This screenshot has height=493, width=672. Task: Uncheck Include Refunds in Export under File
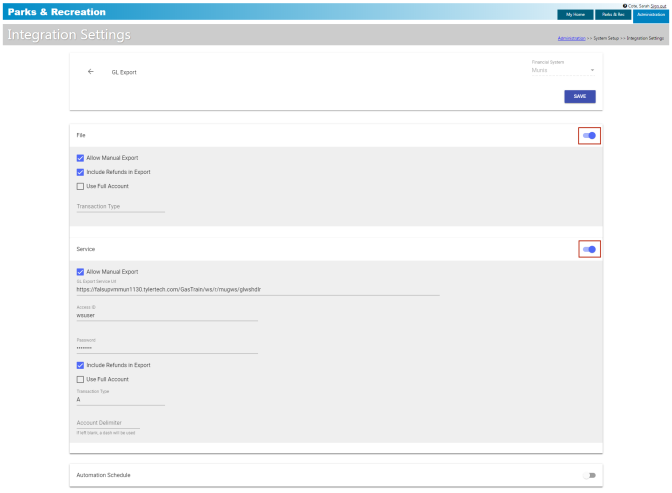click(x=81, y=172)
